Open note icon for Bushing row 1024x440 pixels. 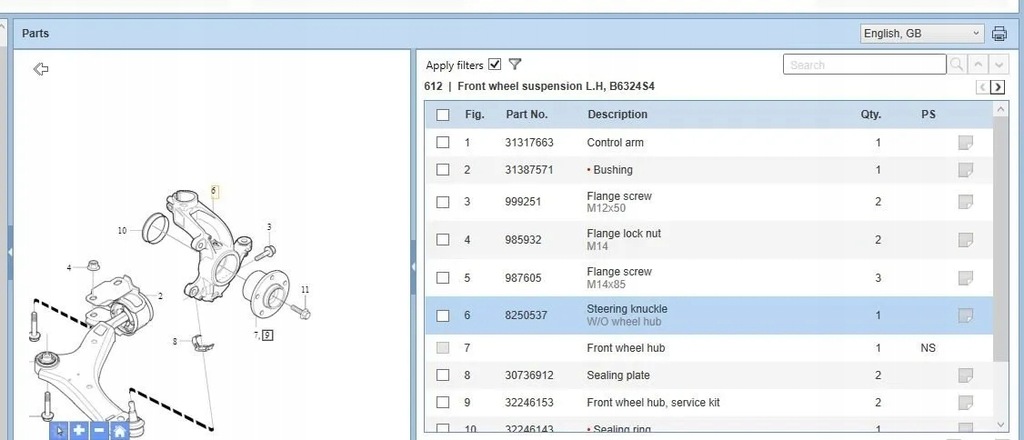[965, 170]
